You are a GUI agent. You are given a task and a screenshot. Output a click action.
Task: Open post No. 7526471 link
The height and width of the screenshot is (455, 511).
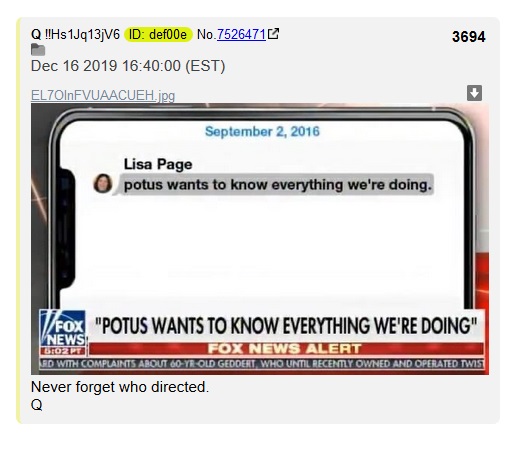coord(241,34)
